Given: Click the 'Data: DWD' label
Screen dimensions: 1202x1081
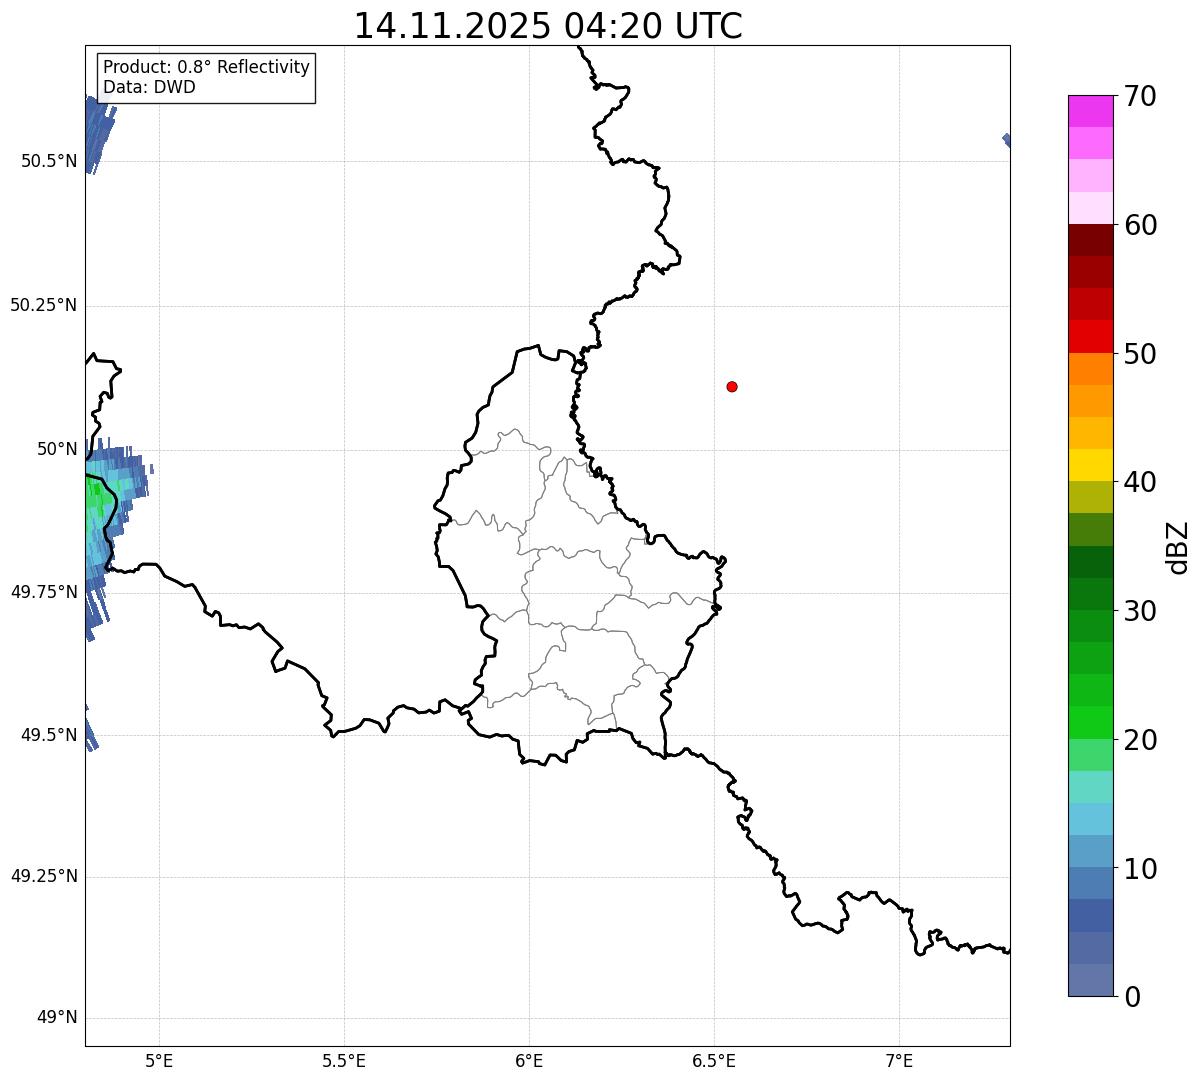Looking at the screenshot, I should (x=149, y=87).
